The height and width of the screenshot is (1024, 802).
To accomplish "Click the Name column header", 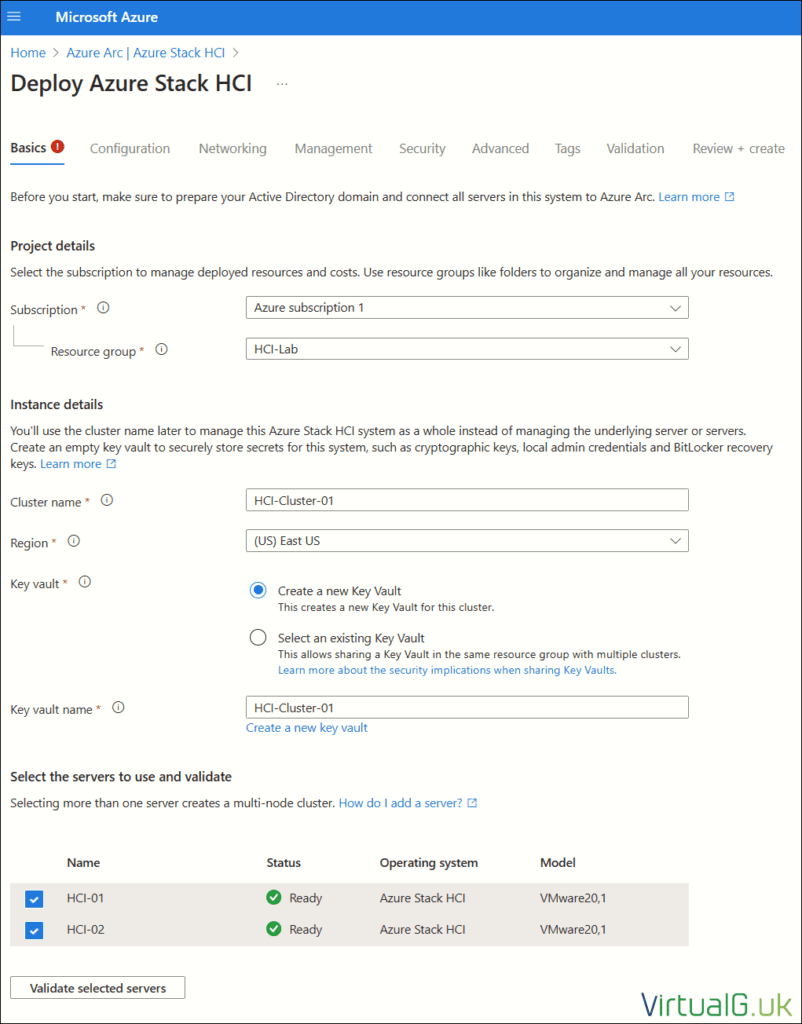I will click(84, 863).
